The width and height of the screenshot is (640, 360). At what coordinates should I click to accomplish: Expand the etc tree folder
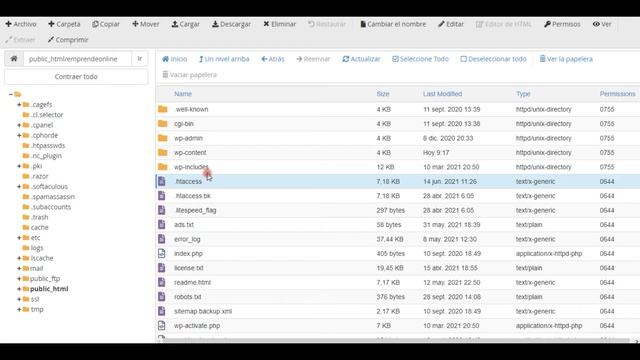tap(19, 238)
